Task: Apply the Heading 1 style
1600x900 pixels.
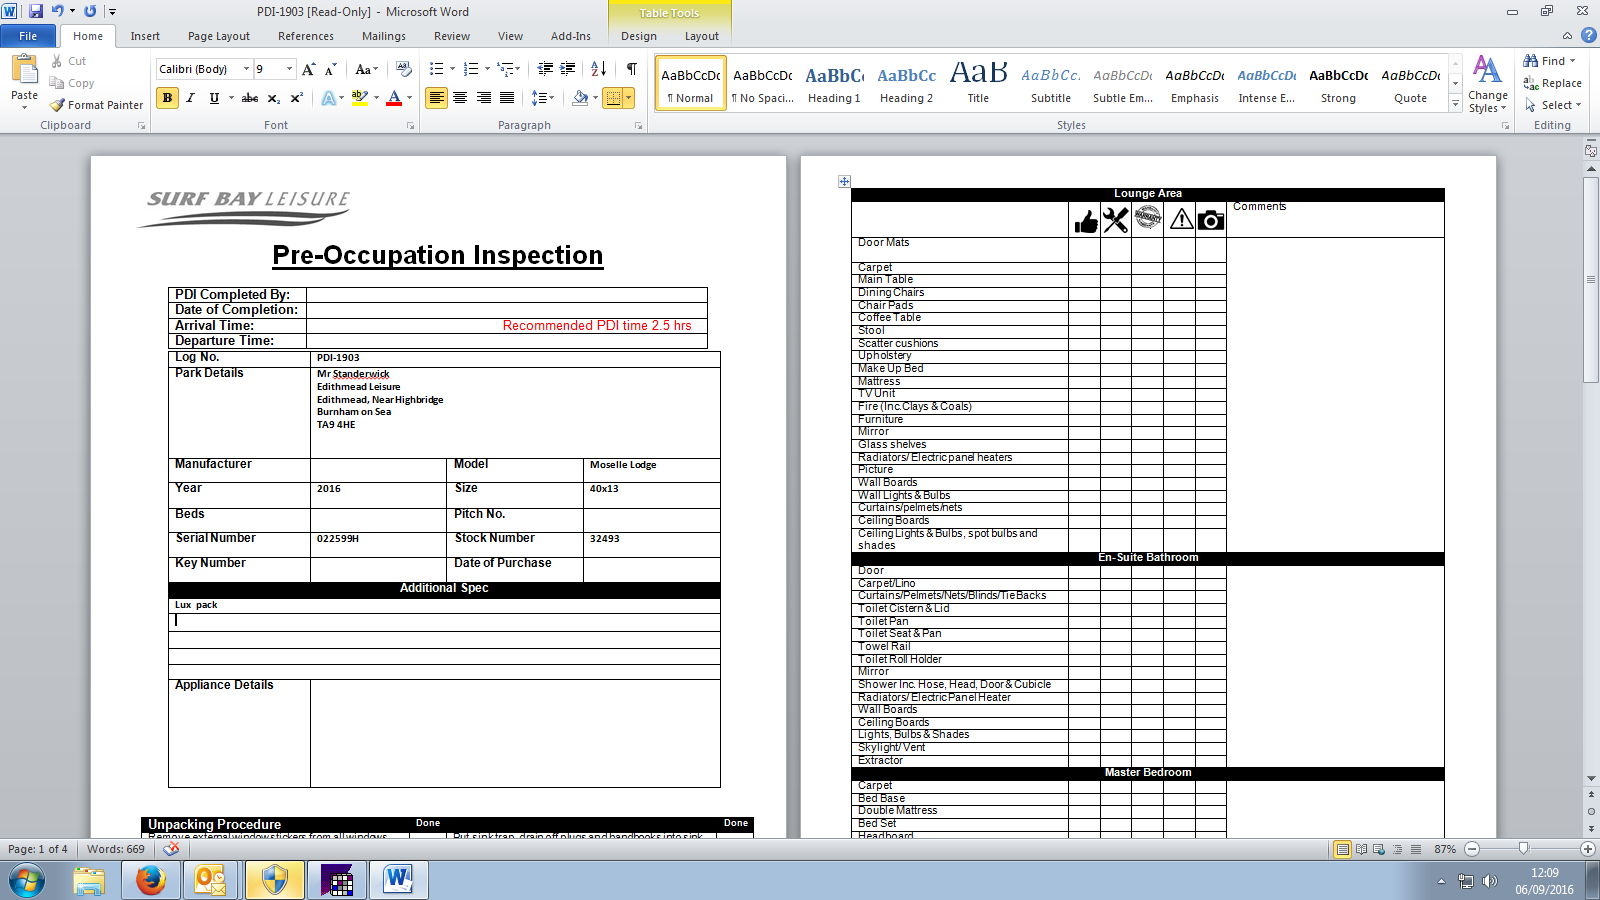Action: 834,83
